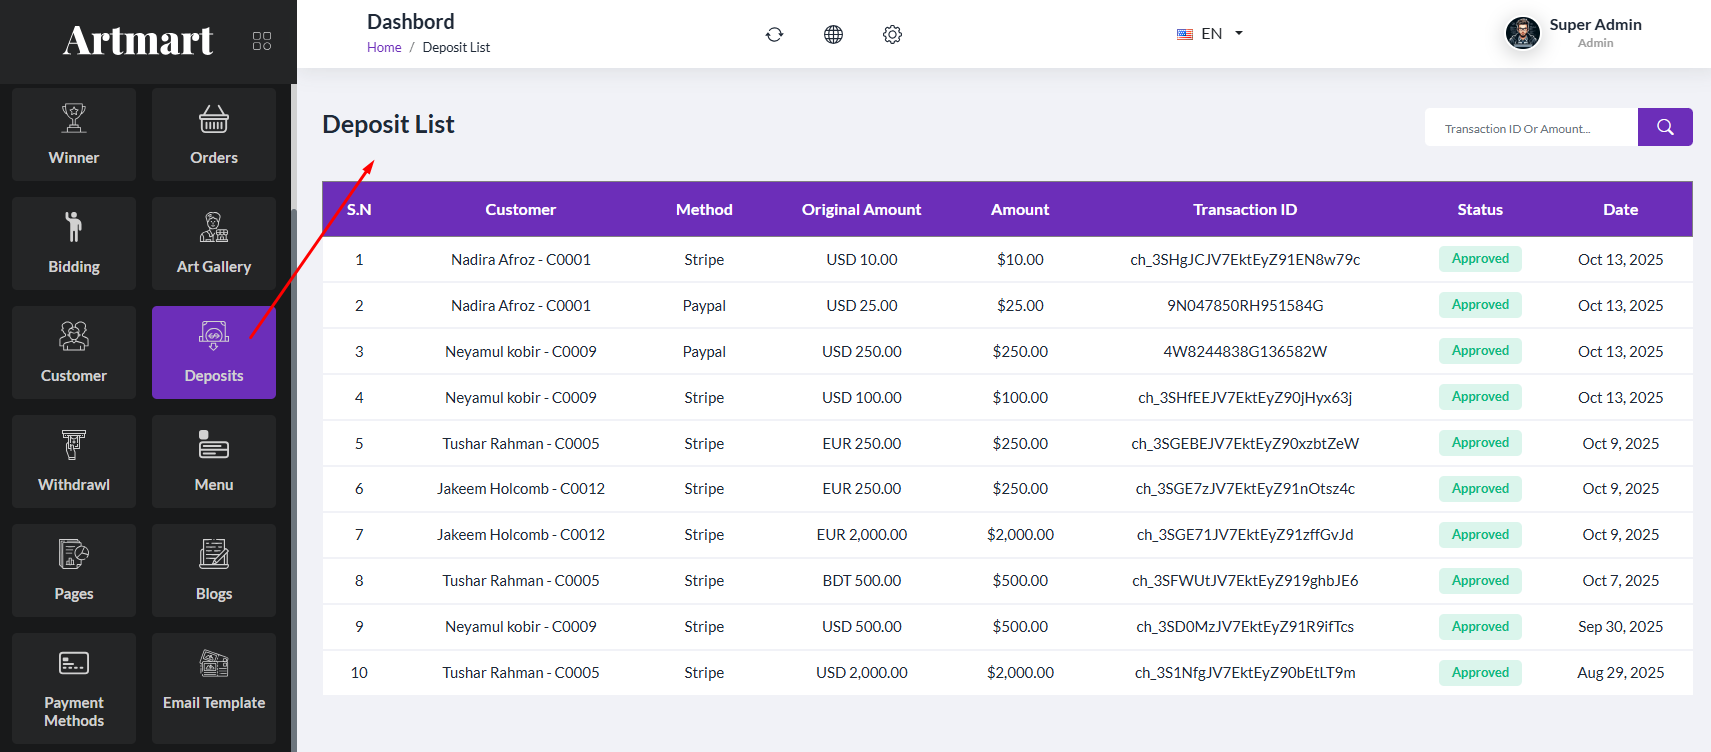Click the refresh icon in top bar
This screenshot has width=1711, height=752.
[x=774, y=35]
